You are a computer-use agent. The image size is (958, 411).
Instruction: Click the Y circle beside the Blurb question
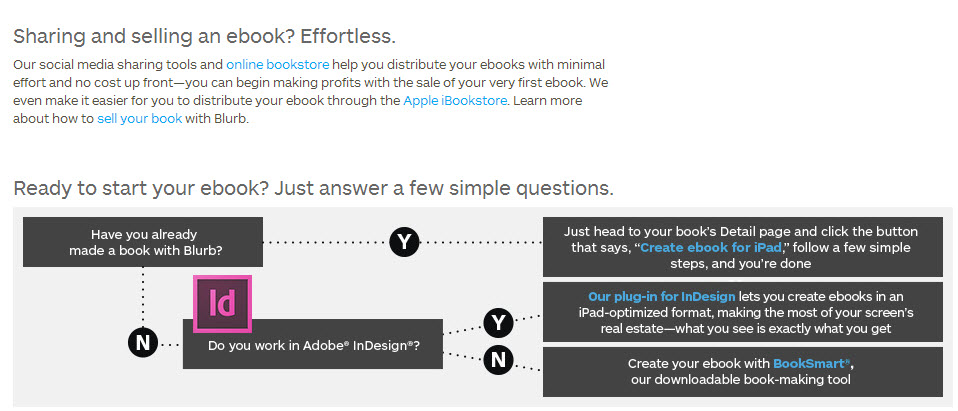(404, 241)
